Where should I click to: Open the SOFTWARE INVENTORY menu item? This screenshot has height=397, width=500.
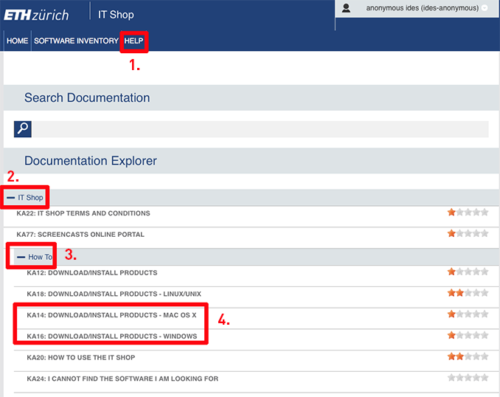pyautogui.click(x=76, y=41)
